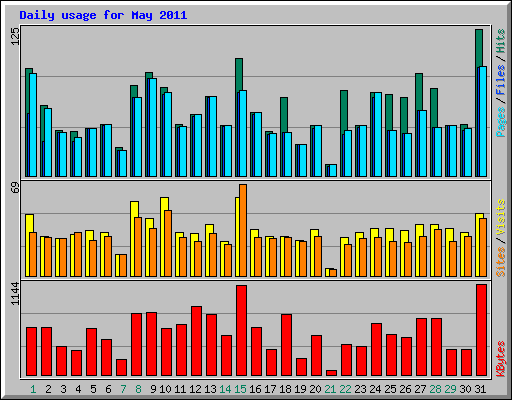Click day 5 on the x-axis
The image size is (512, 400).
[x=93, y=389]
